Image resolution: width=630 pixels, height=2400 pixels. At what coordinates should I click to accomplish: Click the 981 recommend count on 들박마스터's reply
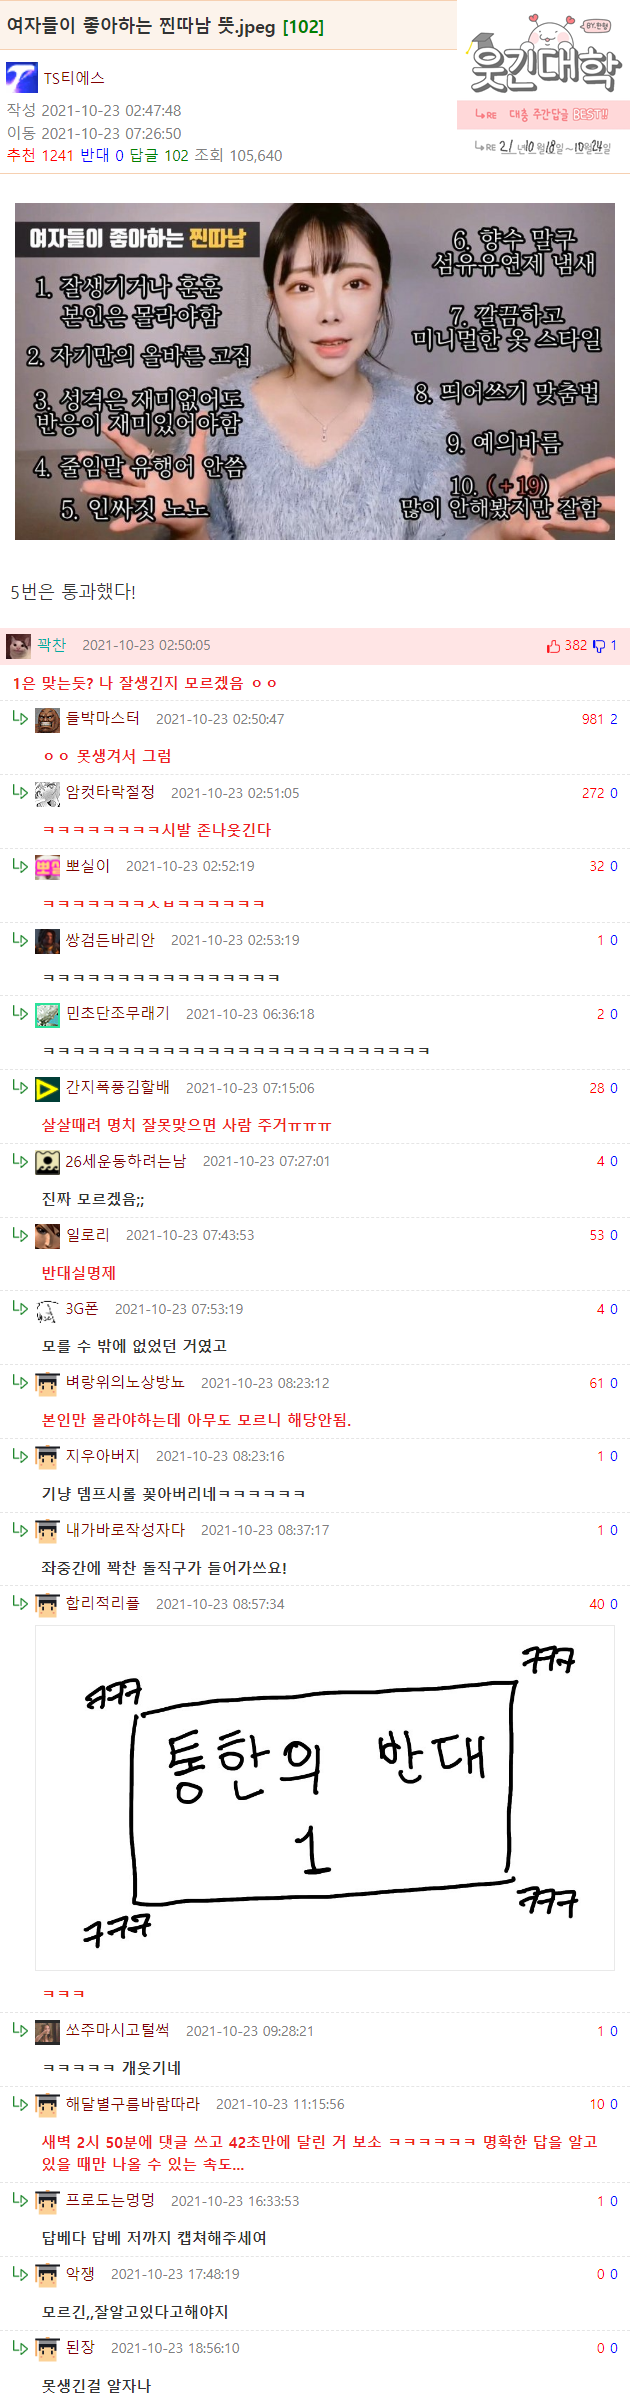593,719
